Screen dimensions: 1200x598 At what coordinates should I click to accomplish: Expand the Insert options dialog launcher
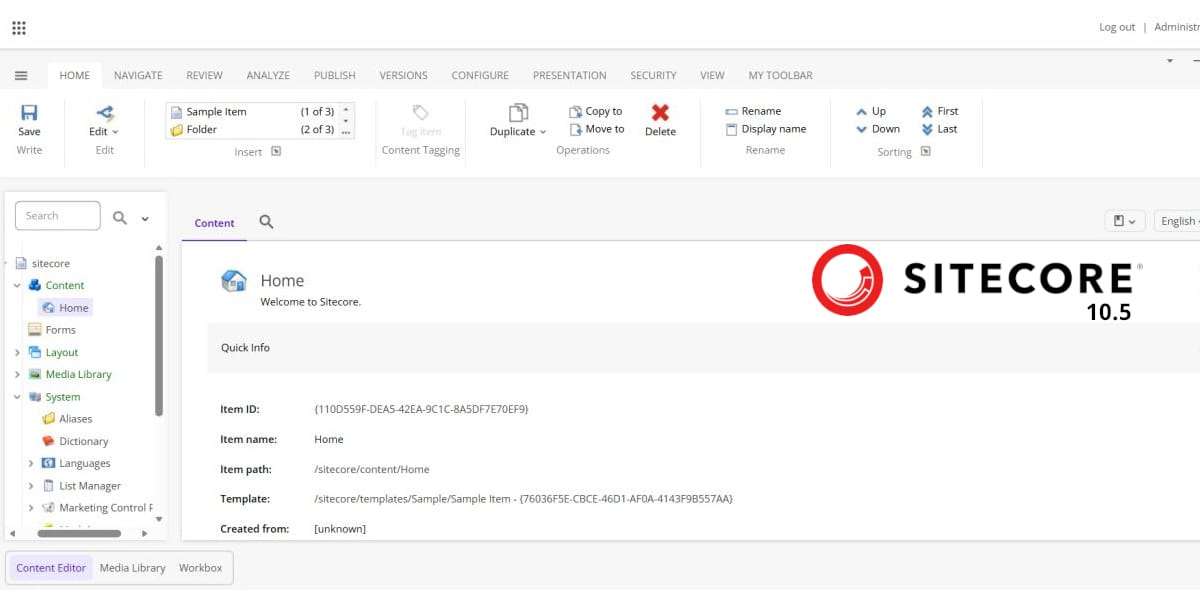click(x=276, y=152)
